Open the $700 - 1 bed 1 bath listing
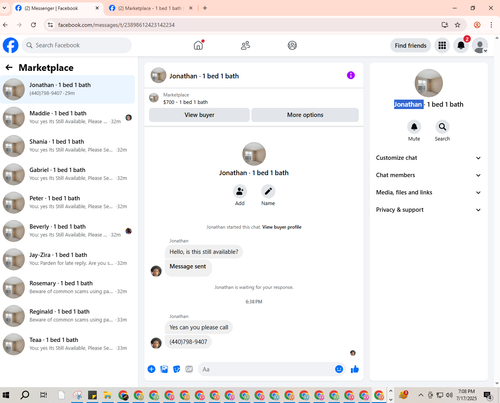The width and height of the screenshot is (500, 403). [x=185, y=102]
